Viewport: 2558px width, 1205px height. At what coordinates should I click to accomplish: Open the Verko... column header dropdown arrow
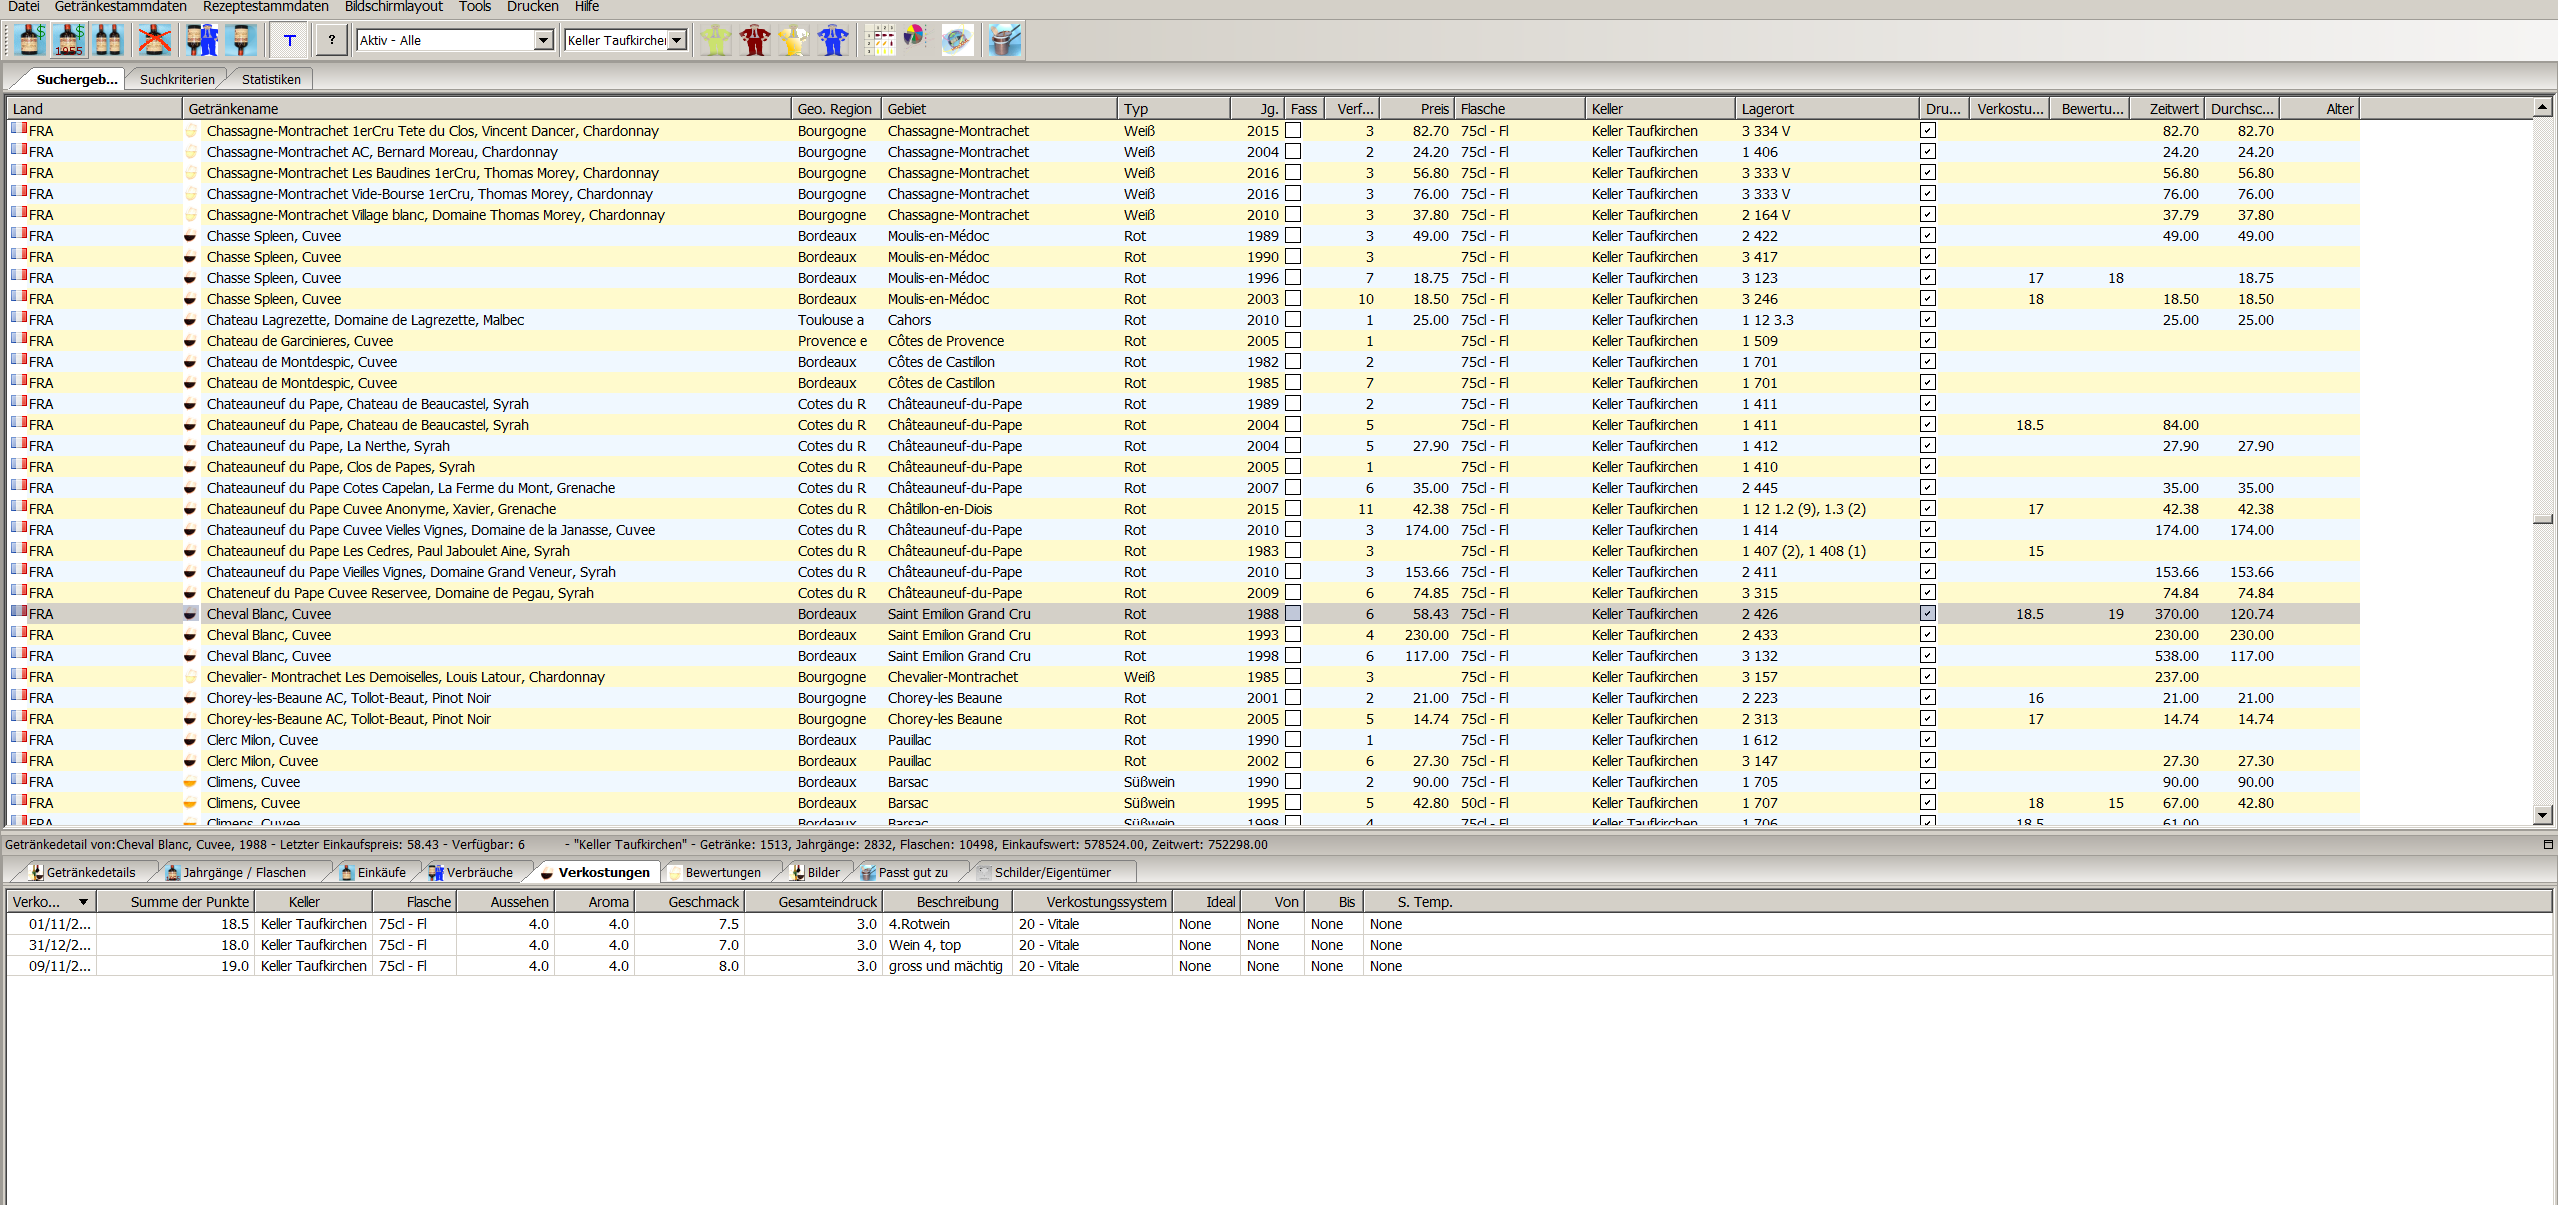coord(84,902)
